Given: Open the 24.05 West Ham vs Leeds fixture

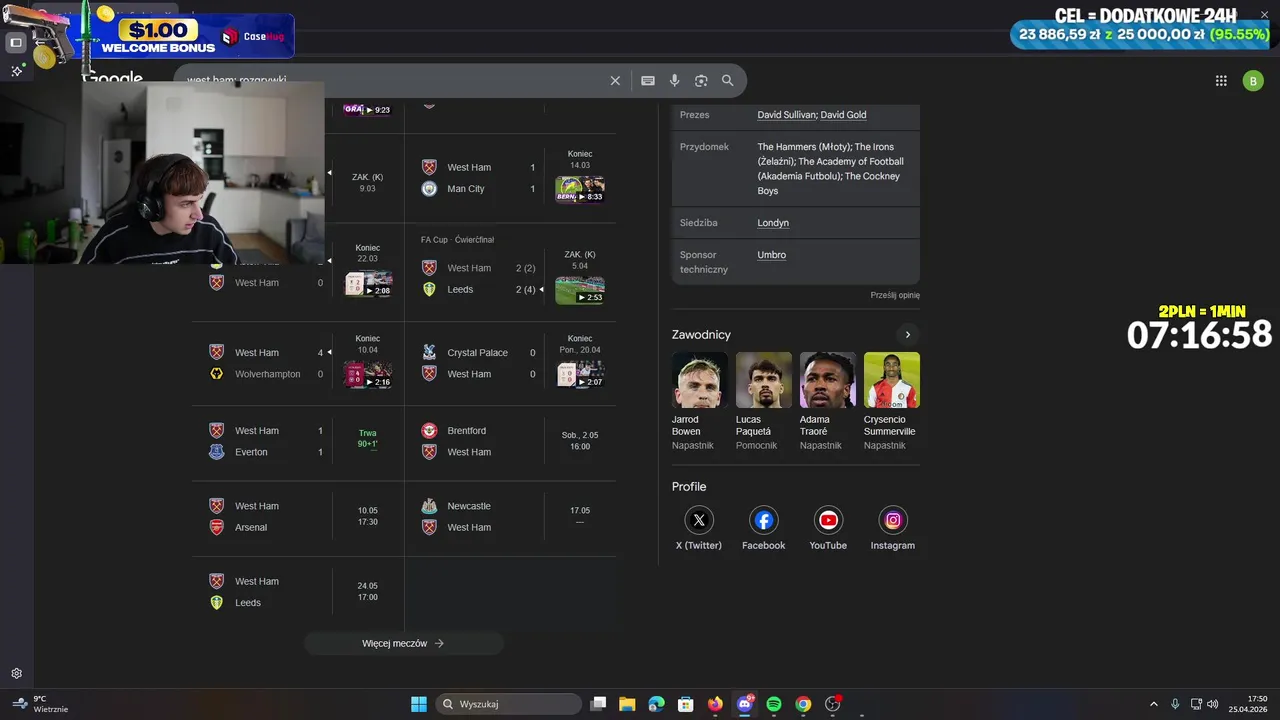Looking at the screenshot, I should click(x=298, y=592).
